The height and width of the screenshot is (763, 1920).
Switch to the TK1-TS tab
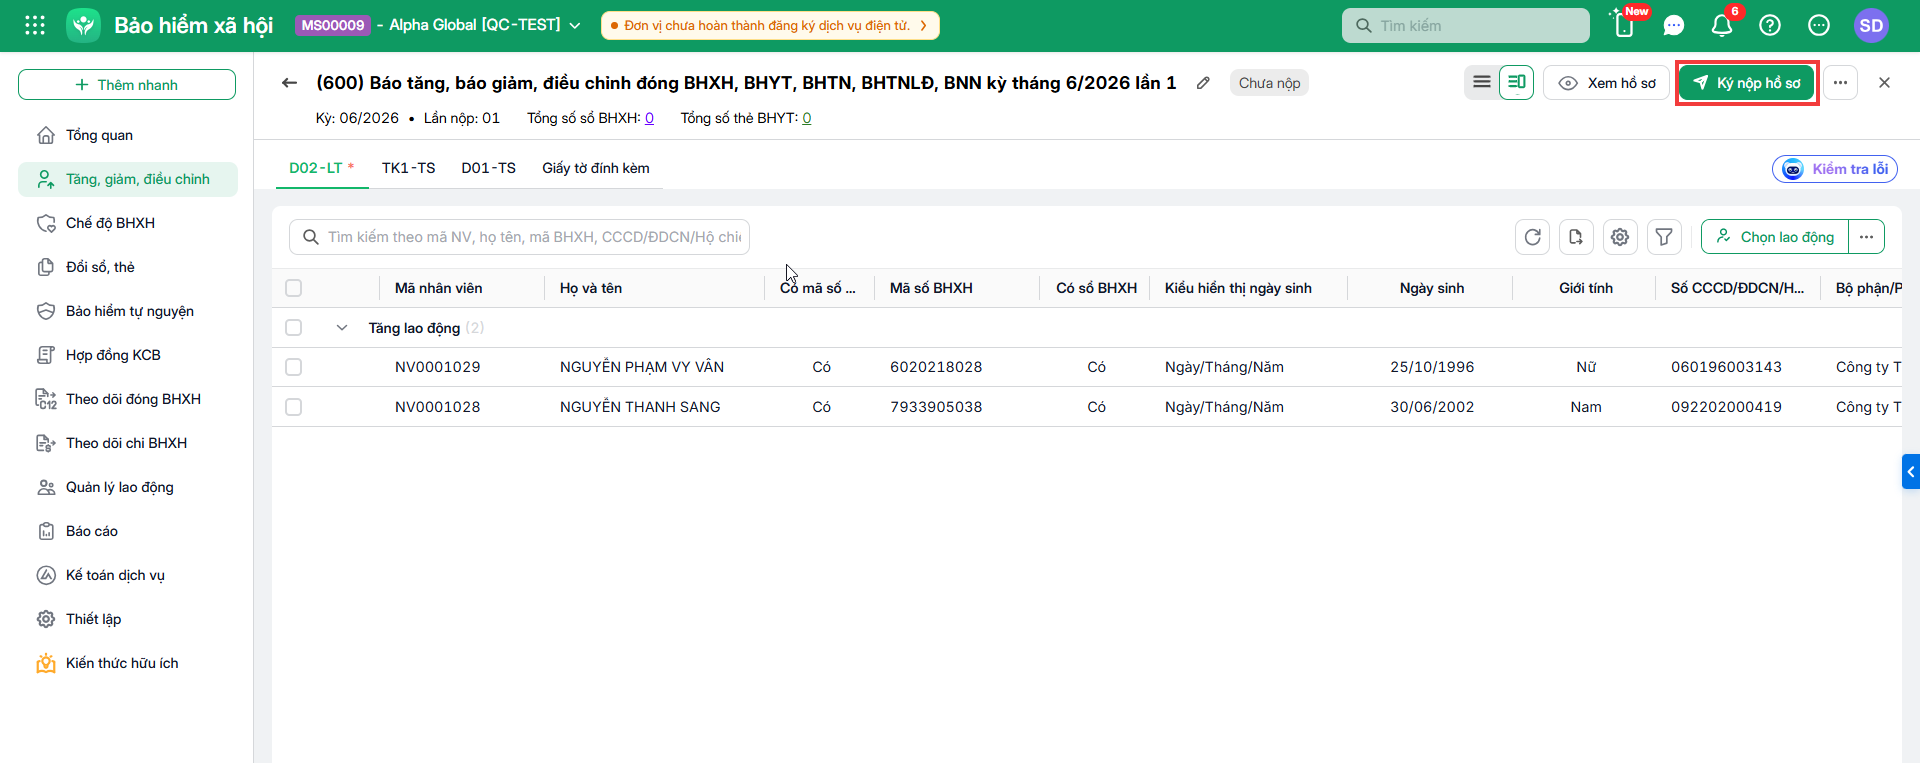409,168
